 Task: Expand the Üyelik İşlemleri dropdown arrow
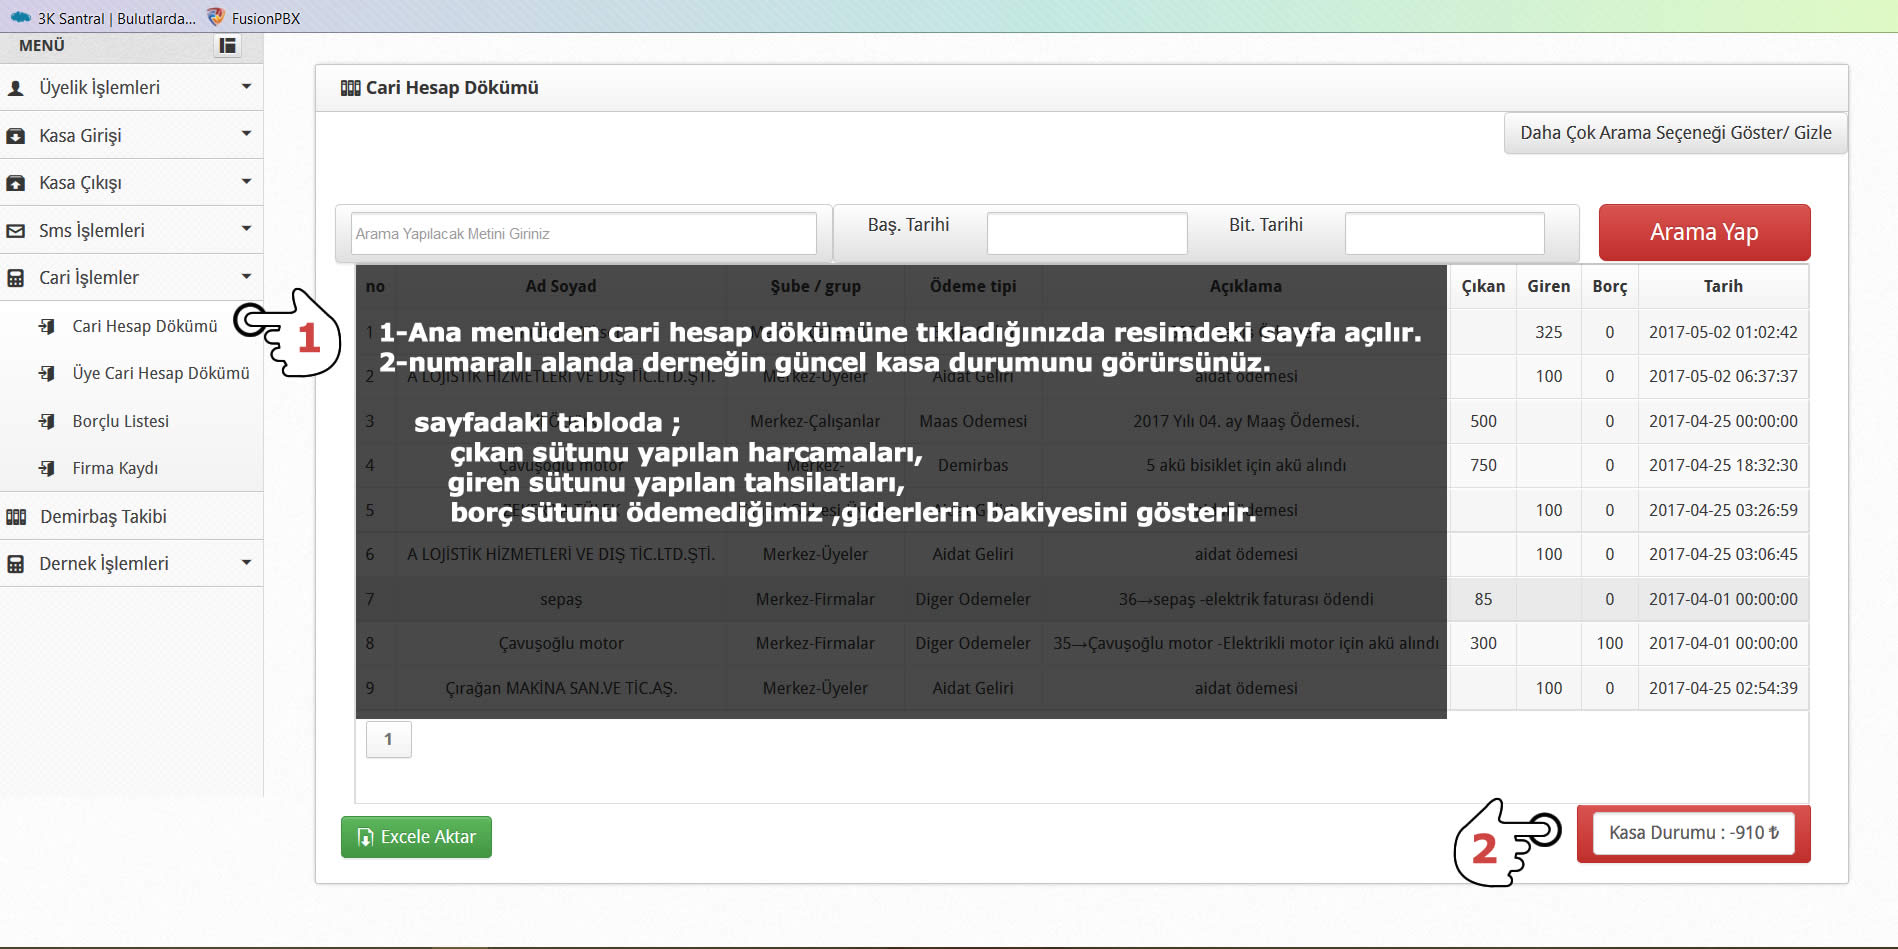(246, 87)
